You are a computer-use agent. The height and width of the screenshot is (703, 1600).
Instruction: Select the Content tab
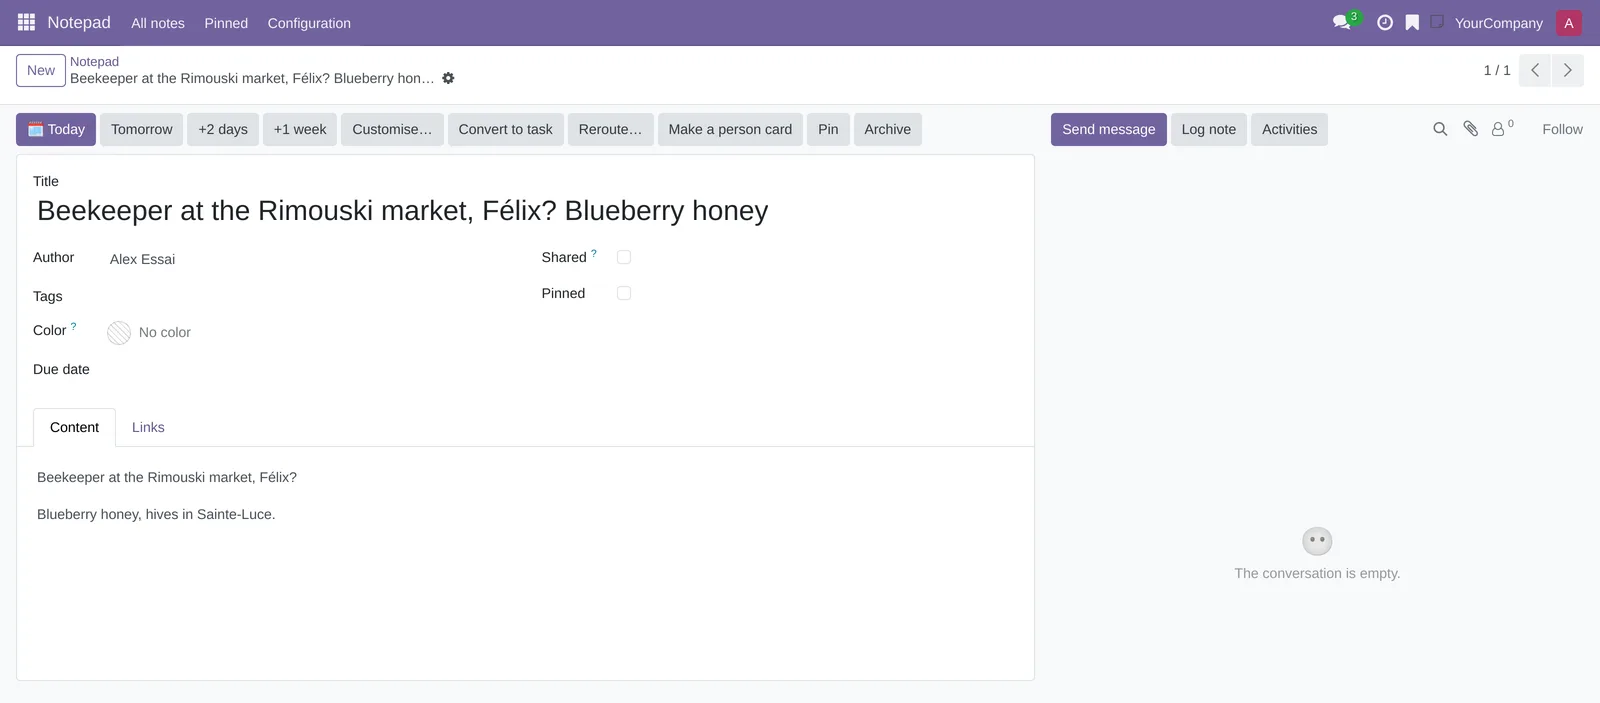[74, 427]
